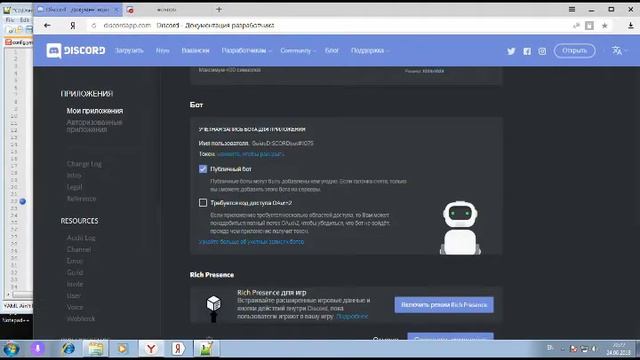Image resolution: width=640 pixels, height=360 pixels.
Task: Open the Jobs menu item
Action: (x=196, y=51)
